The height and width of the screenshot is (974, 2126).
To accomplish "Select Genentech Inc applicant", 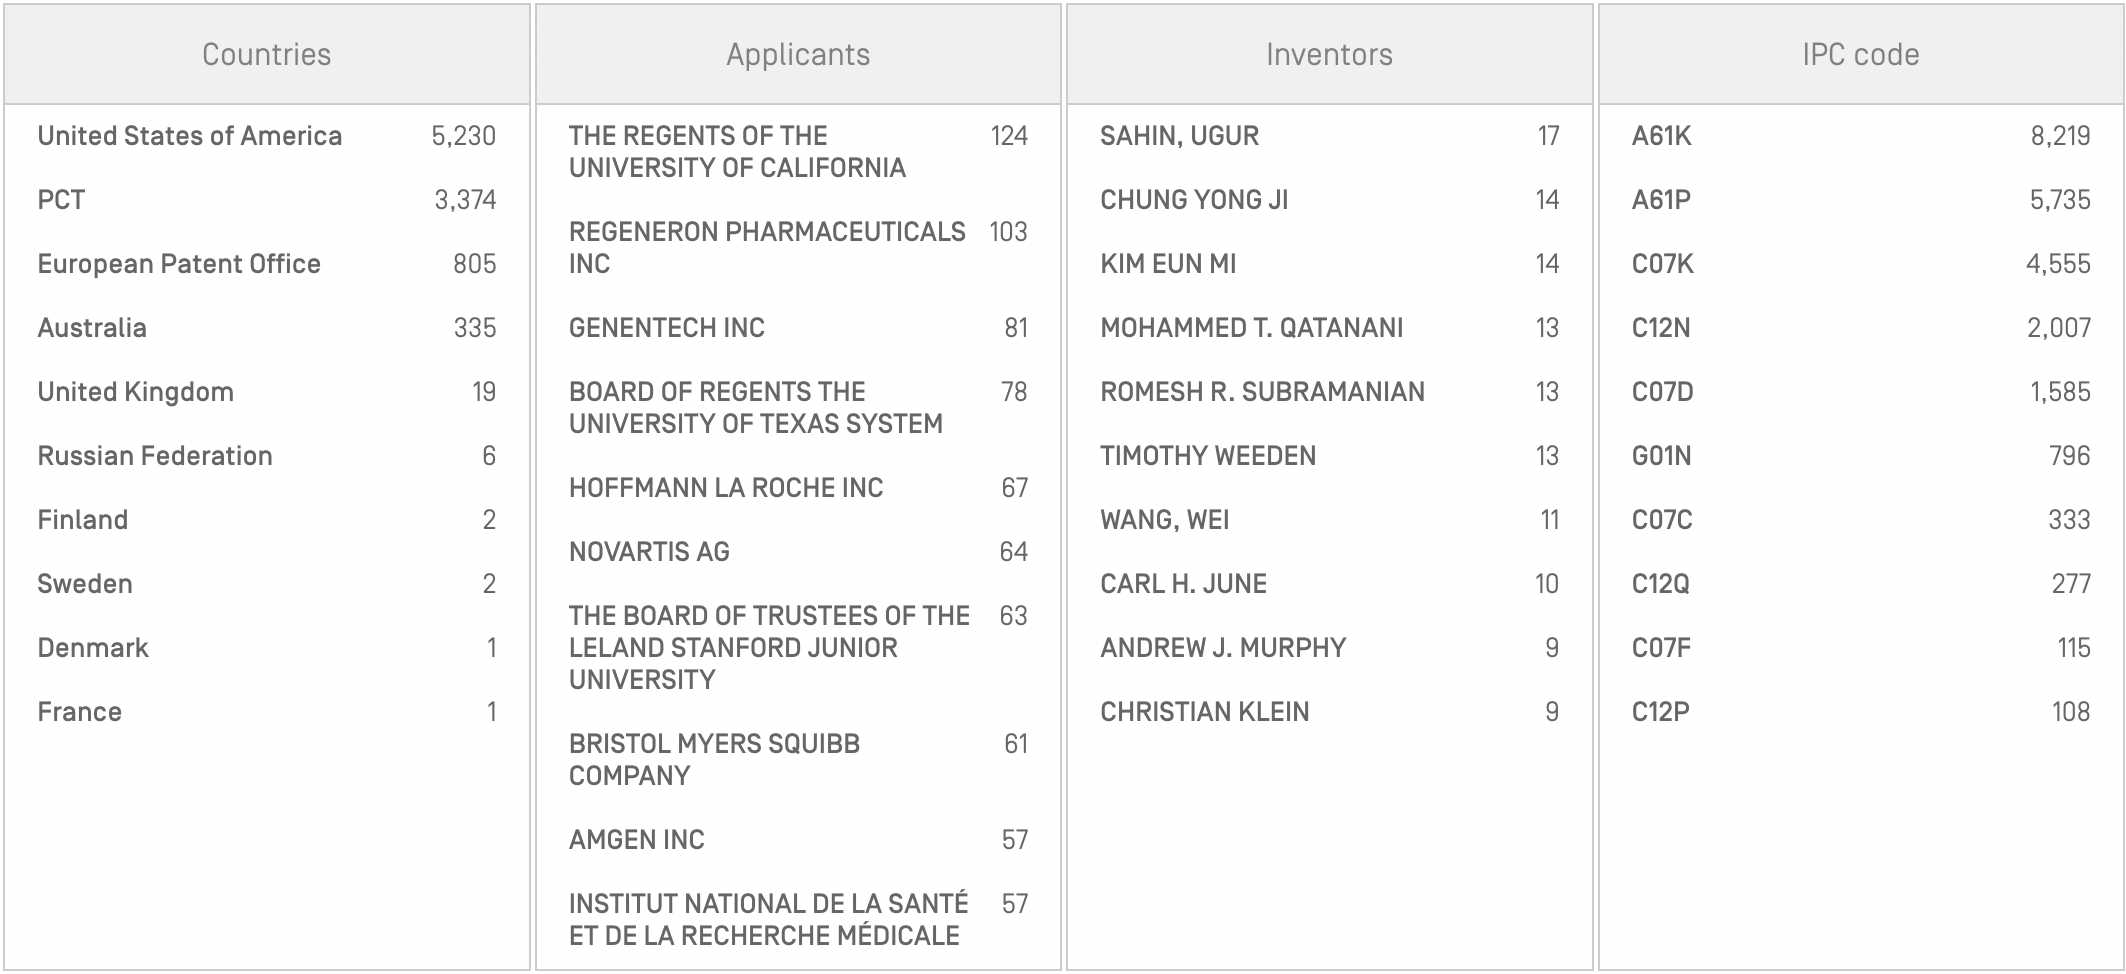I will click(667, 328).
